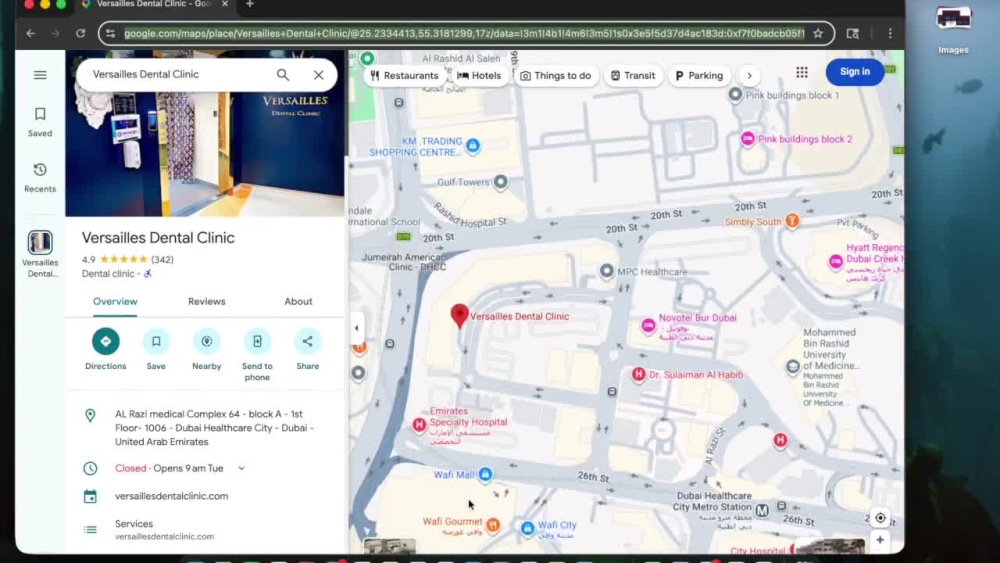Screen dimensions: 1000x563
Task: Click the clinic address text
Action: point(214,428)
